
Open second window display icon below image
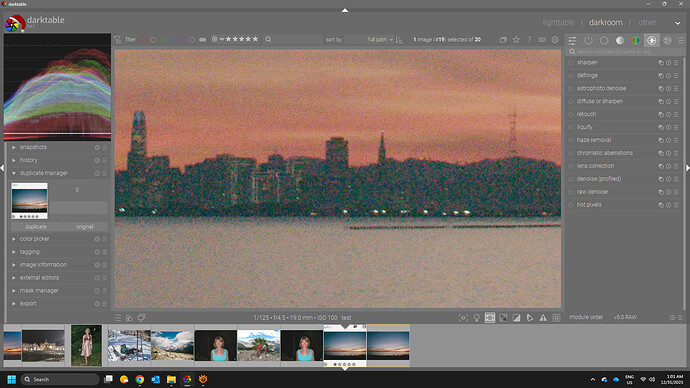pos(141,318)
